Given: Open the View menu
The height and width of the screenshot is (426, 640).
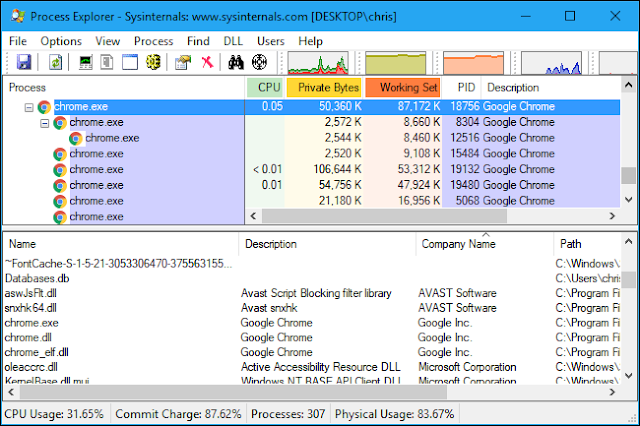Looking at the screenshot, I should 108,41.
